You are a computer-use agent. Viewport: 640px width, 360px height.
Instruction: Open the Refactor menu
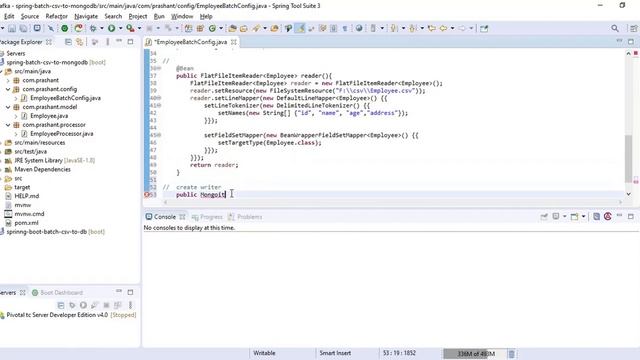point(56,16)
